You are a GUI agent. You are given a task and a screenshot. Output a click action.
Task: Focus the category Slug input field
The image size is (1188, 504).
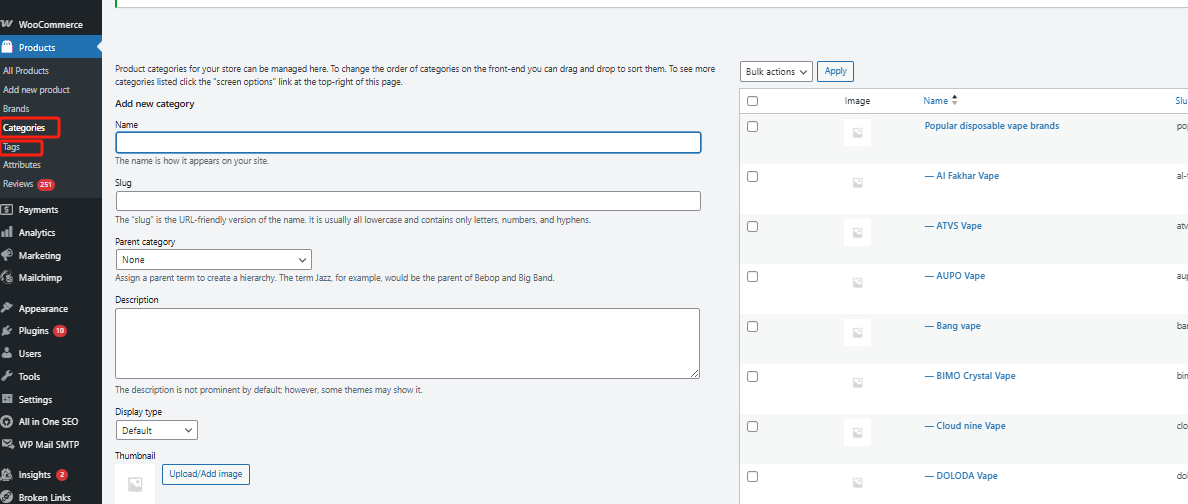tap(408, 201)
